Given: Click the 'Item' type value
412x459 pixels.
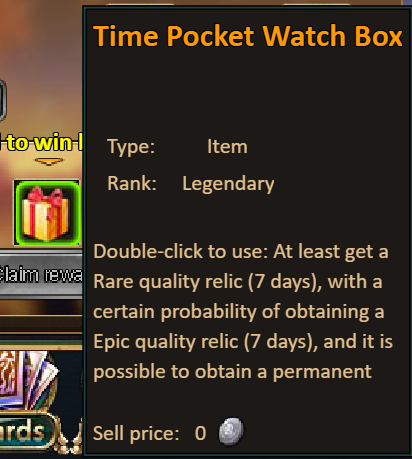Looking at the screenshot, I should 227,147.
